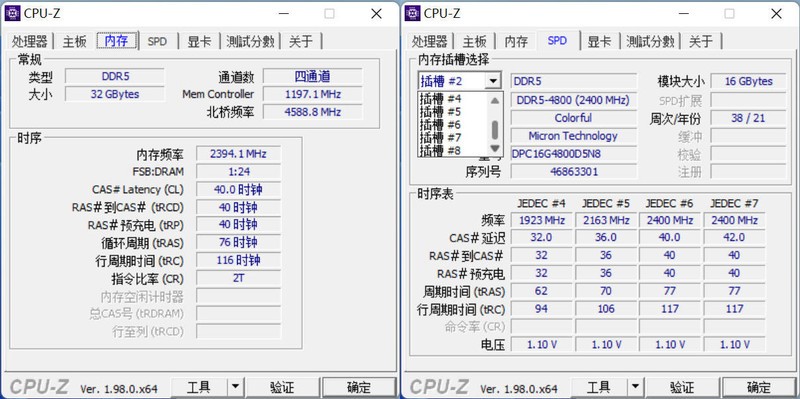Click 内存频率 value 2394.1 MHz
Image resolution: width=800 pixels, height=399 pixels.
(238, 154)
